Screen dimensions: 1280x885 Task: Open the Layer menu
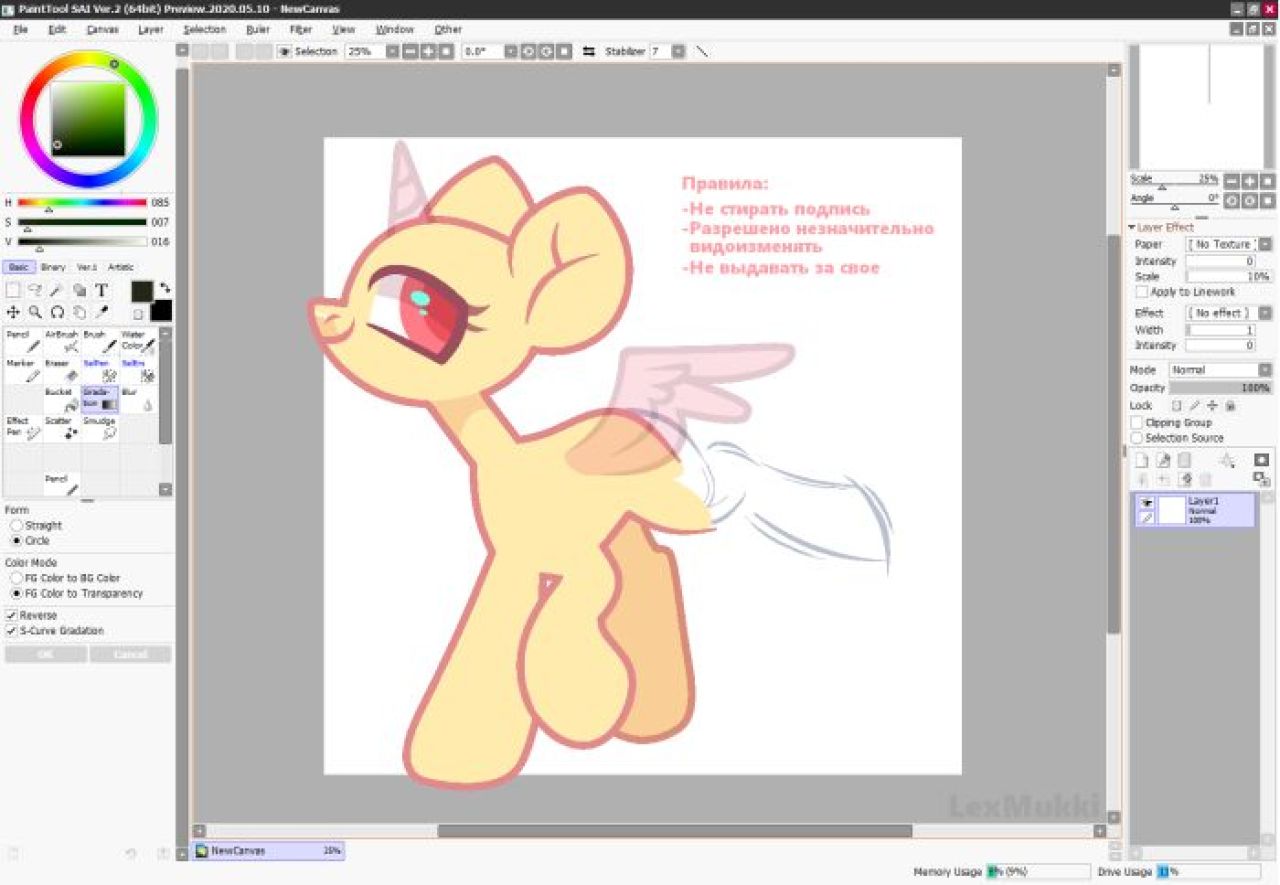[x=151, y=30]
